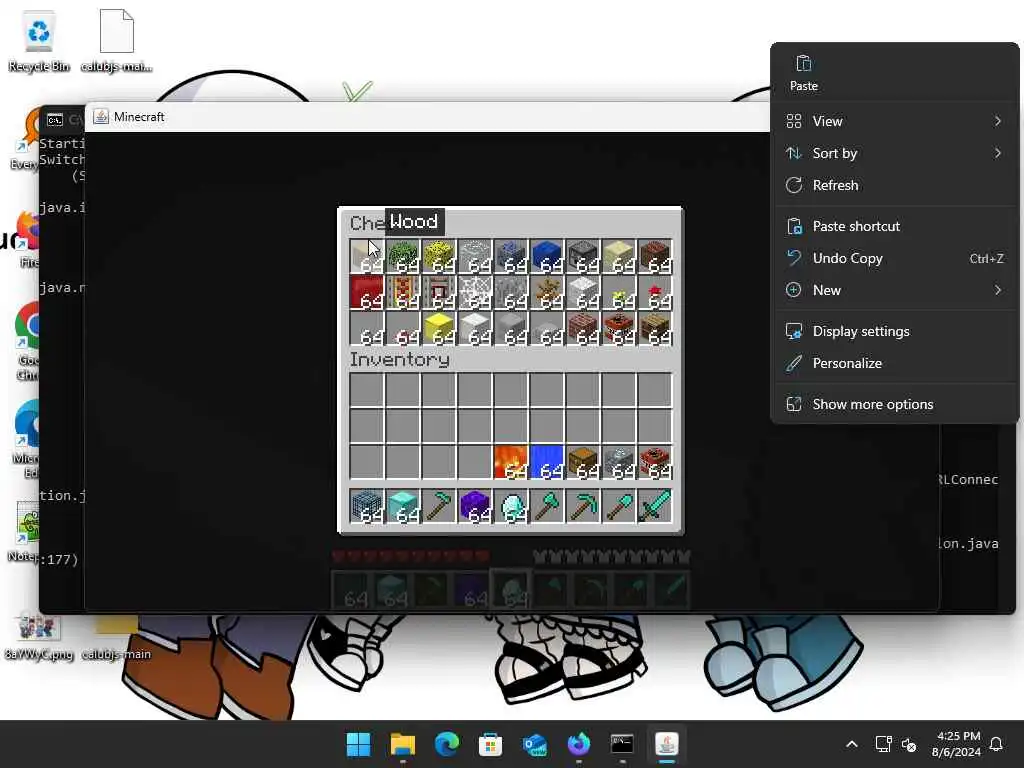Pick the yellow flower stack in chest

[618, 292]
